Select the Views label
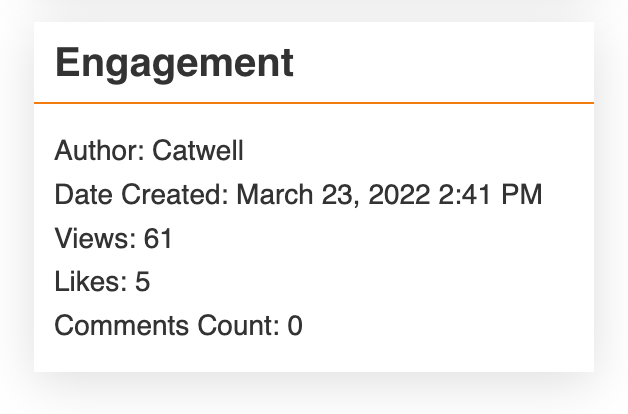 point(95,238)
